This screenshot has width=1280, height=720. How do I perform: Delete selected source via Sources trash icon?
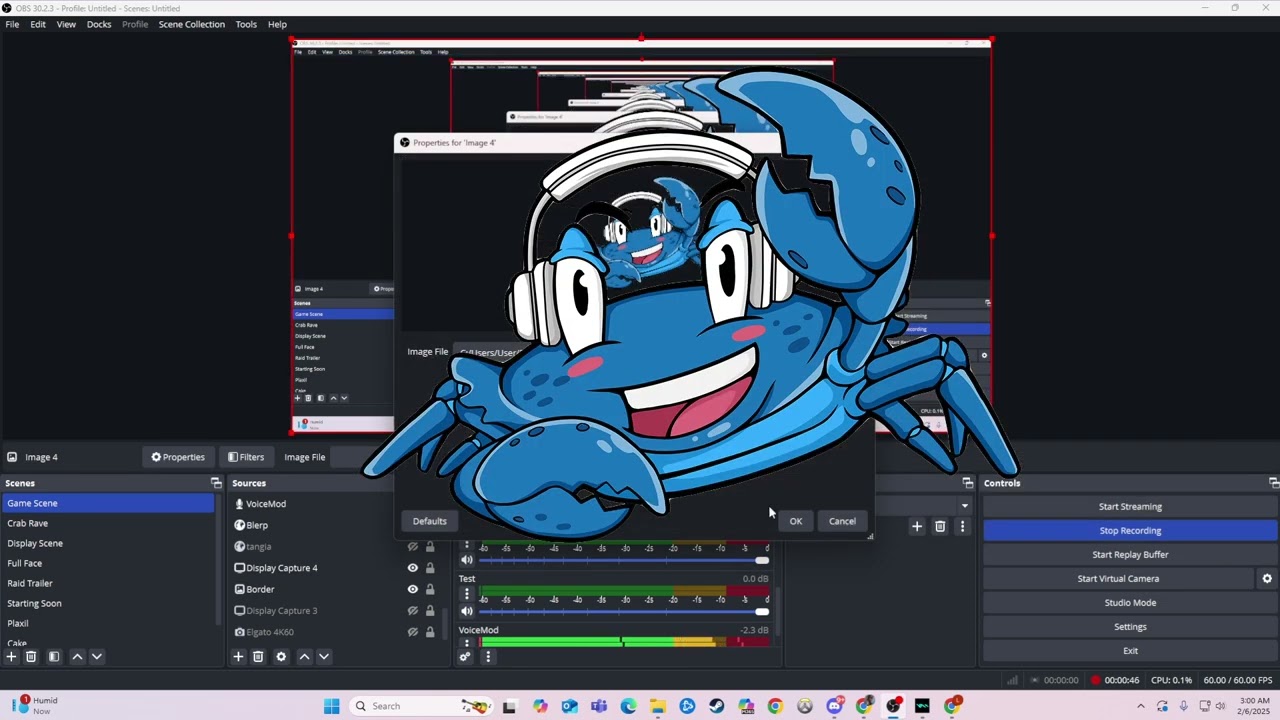258,657
